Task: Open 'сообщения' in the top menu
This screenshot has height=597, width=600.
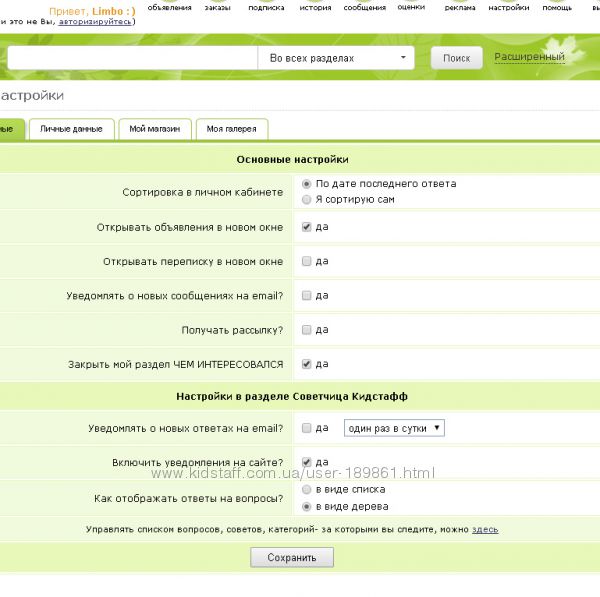Action: click(x=364, y=7)
